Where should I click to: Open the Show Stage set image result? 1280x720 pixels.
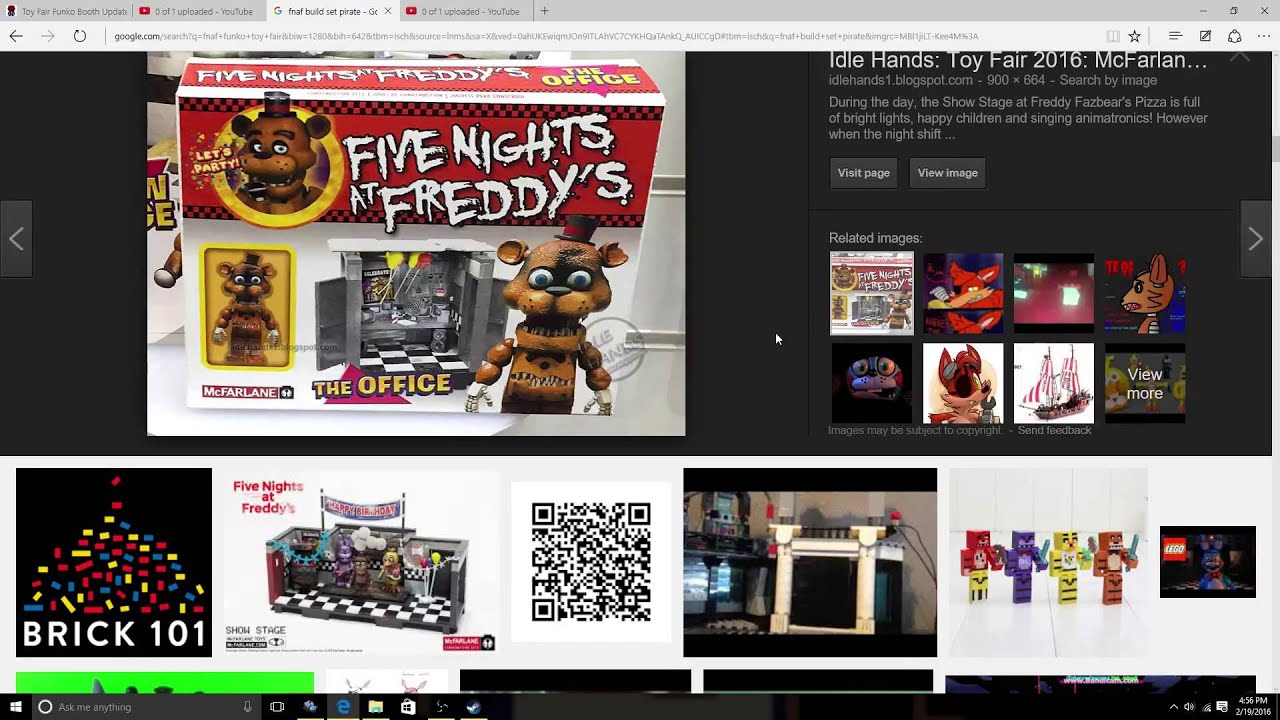click(361, 563)
